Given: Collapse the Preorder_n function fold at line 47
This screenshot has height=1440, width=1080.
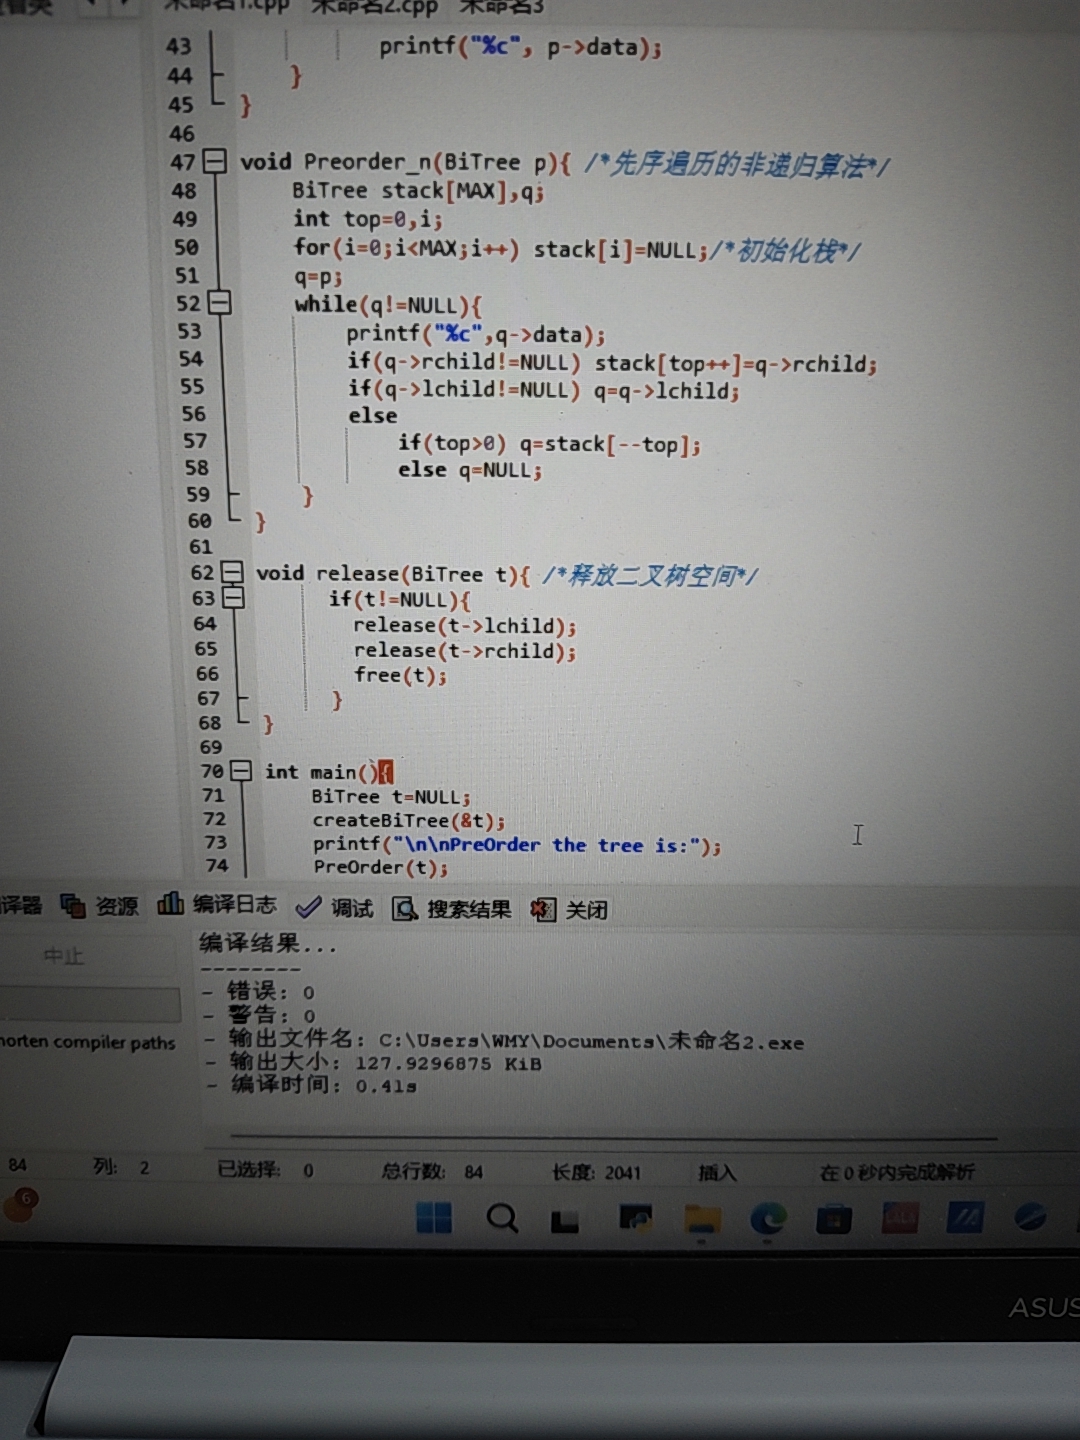Looking at the screenshot, I should pyautogui.click(x=214, y=161).
